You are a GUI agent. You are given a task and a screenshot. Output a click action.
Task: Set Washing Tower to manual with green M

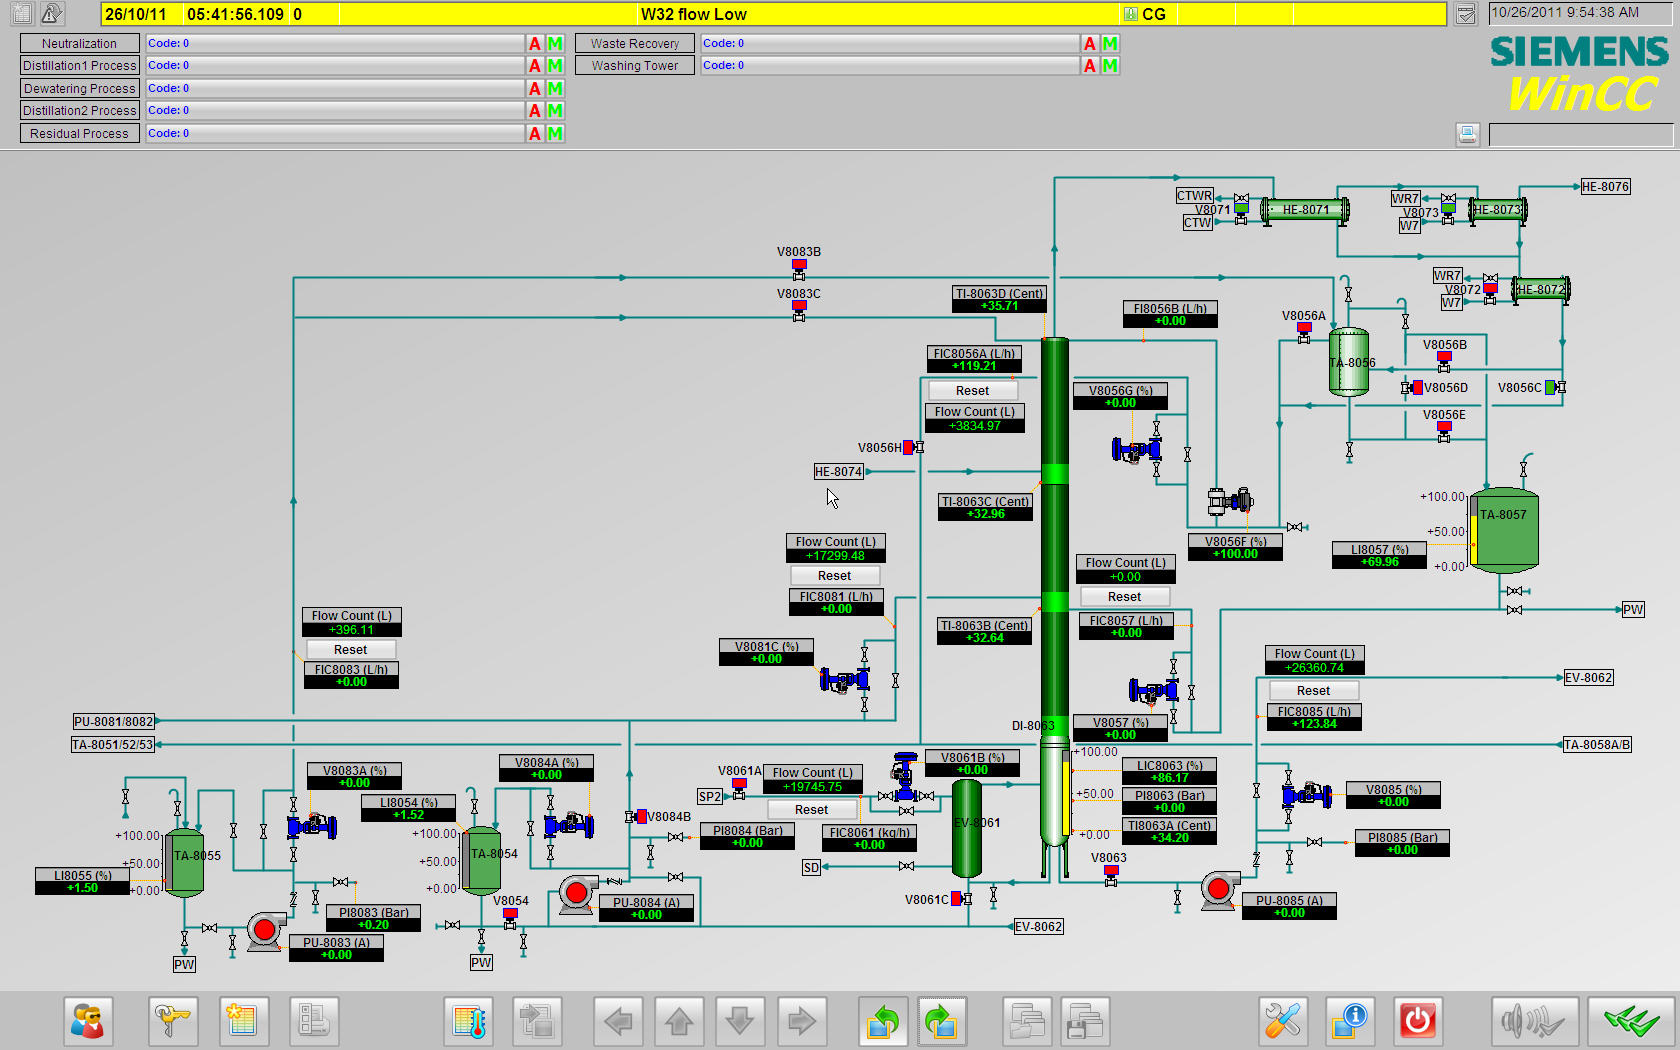pyautogui.click(x=1110, y=66)
